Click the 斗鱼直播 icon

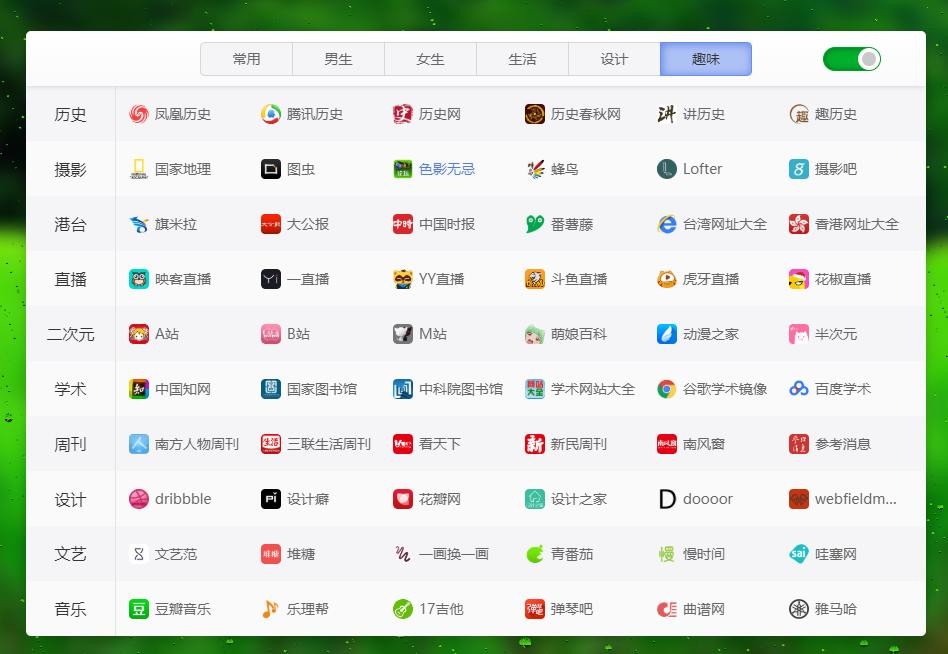tap(535, 279)
